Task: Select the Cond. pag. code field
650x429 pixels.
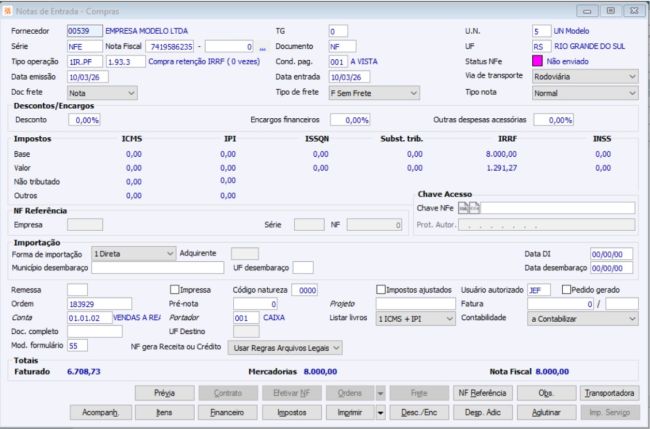Action: 338,62
